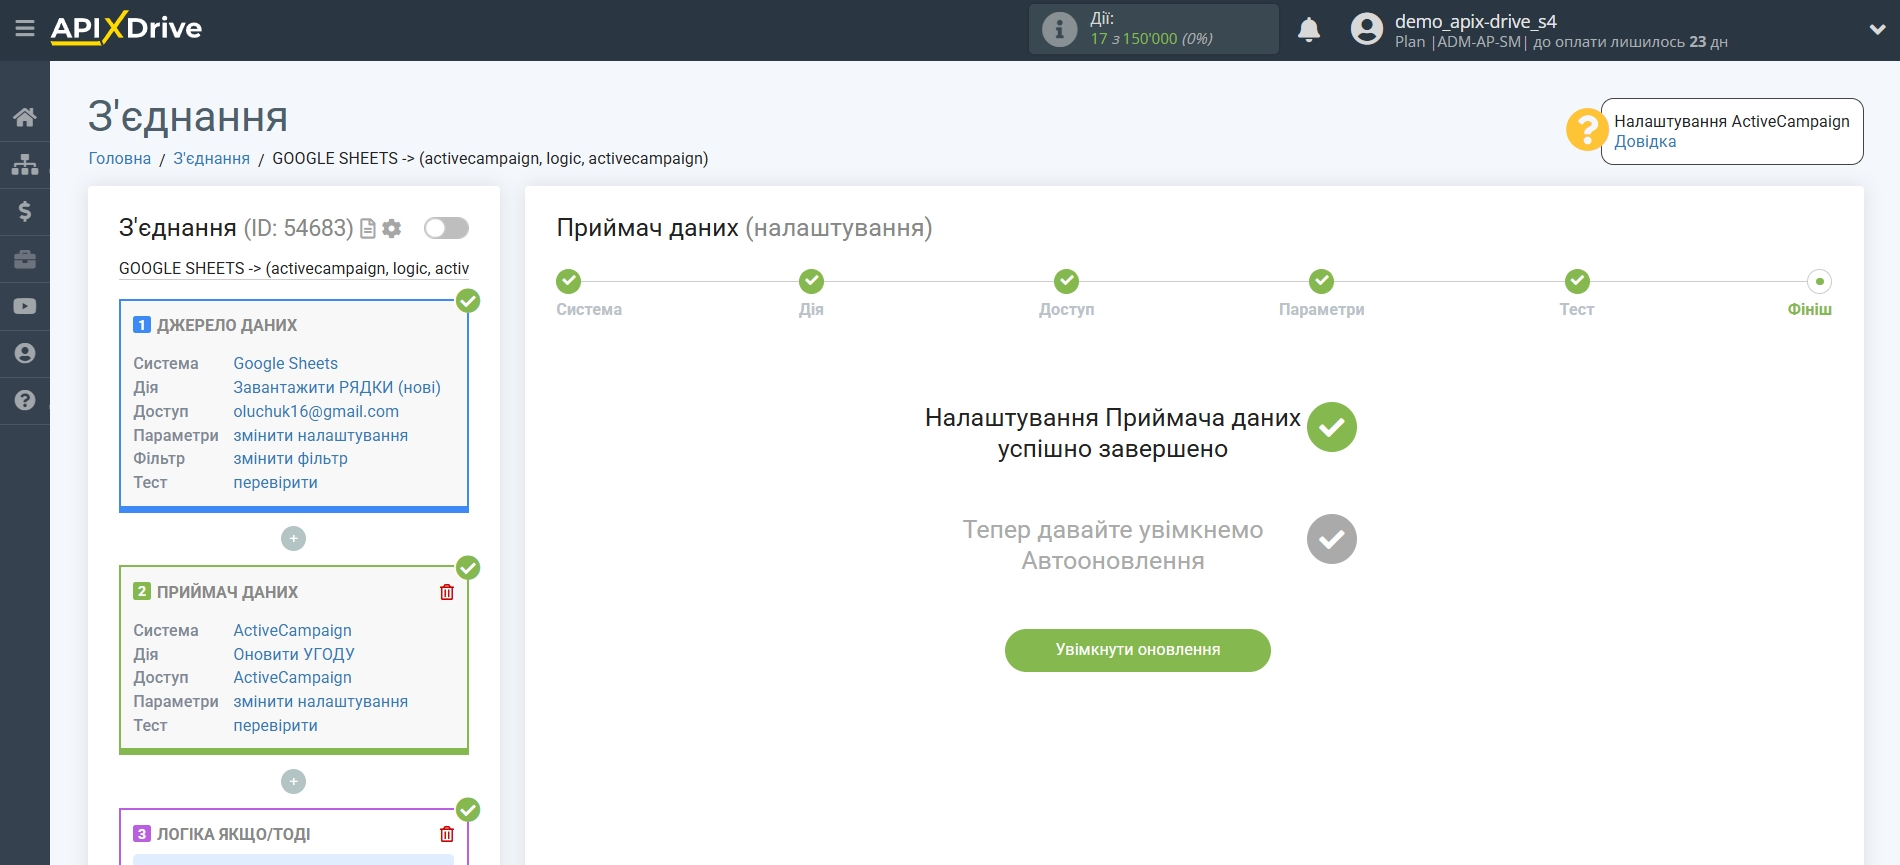This screenshot has height=865, width=1900.
Task: Click the ApiX-Drive logo
Action: [x=126, y=28]
